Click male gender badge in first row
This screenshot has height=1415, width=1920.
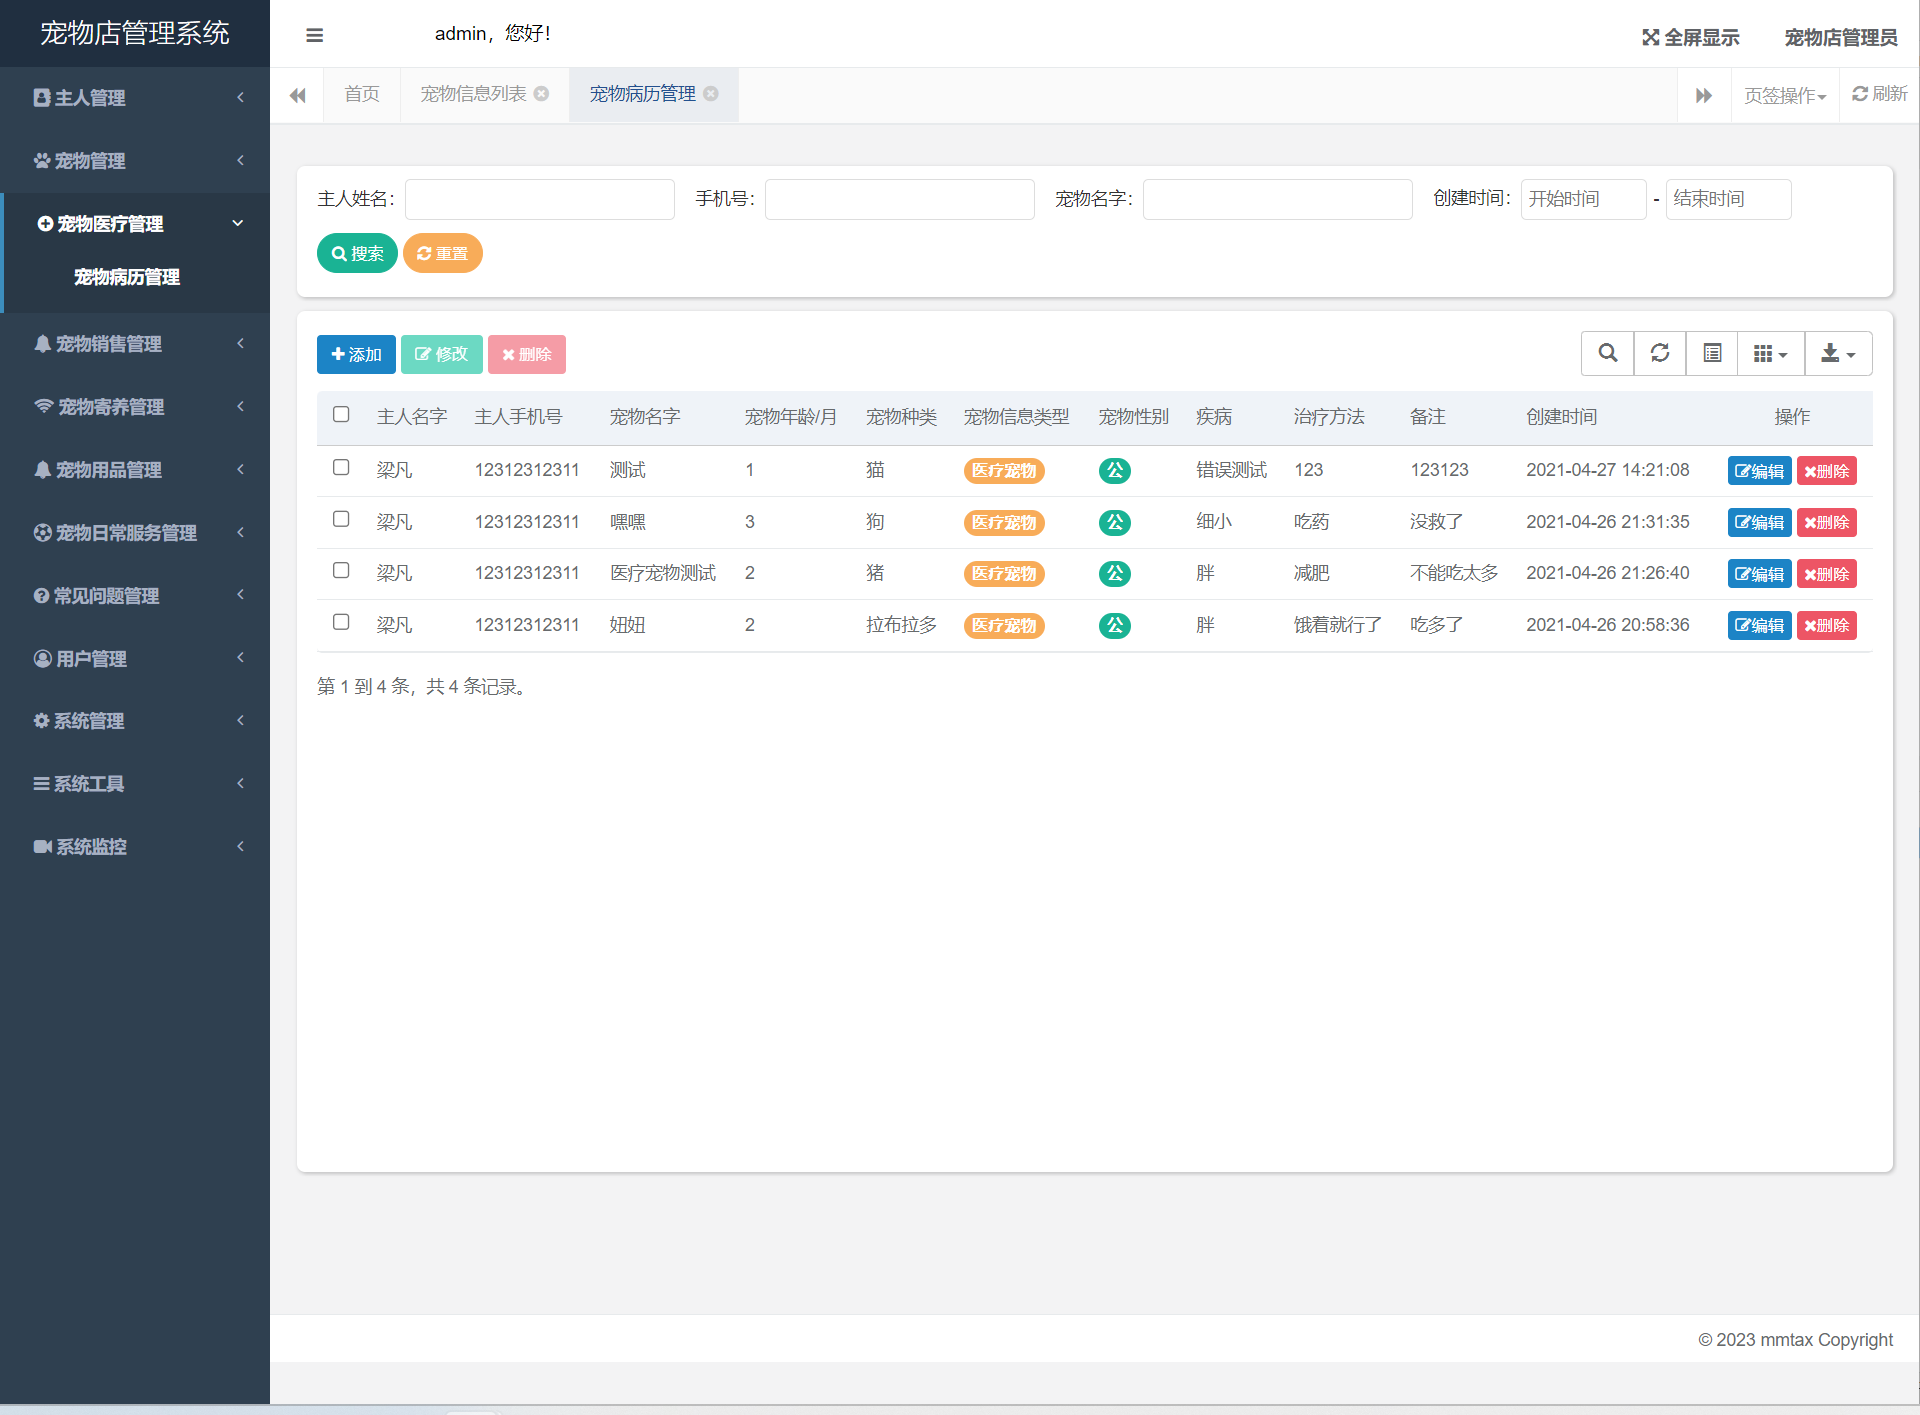click(x=1114, y=470)
